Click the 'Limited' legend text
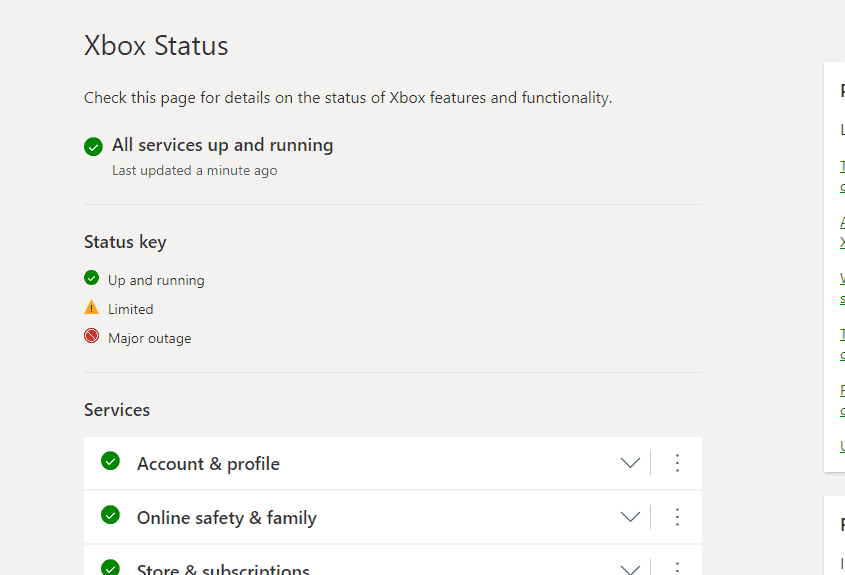This screenshot has width=845, height=575. pyautogui.click(x=130, y=309)
